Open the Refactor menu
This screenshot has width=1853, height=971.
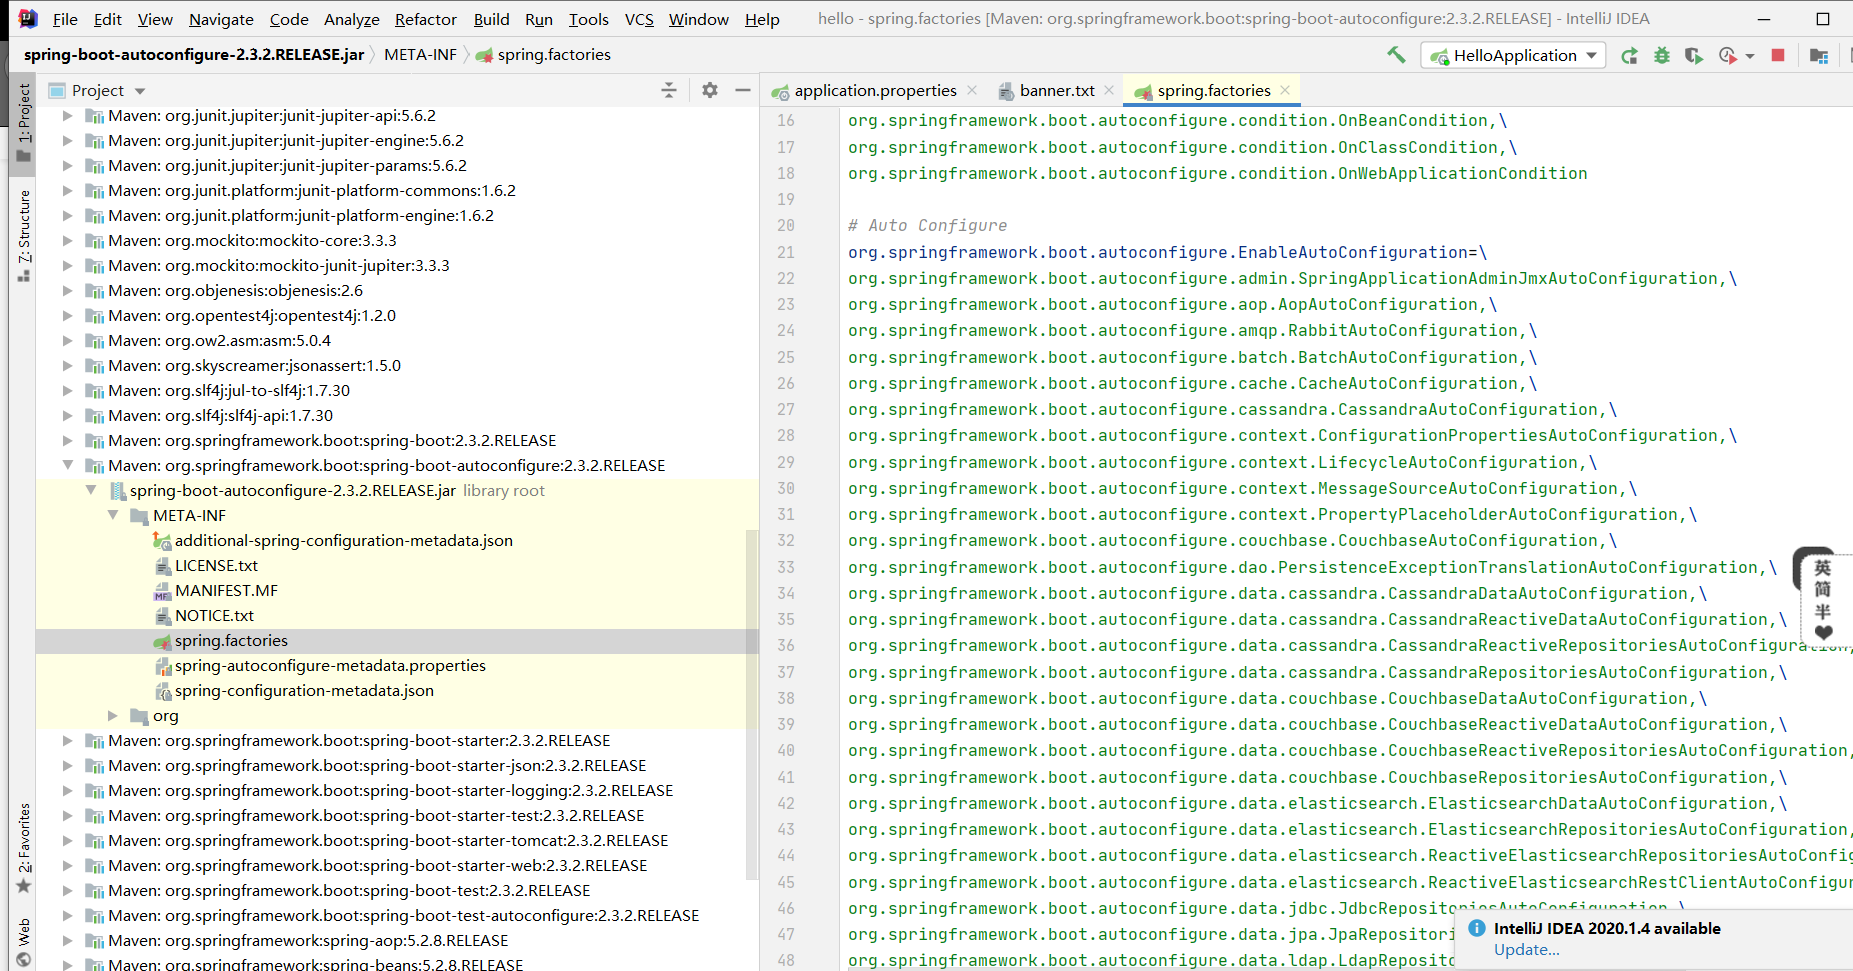click(x=425, y=19)
